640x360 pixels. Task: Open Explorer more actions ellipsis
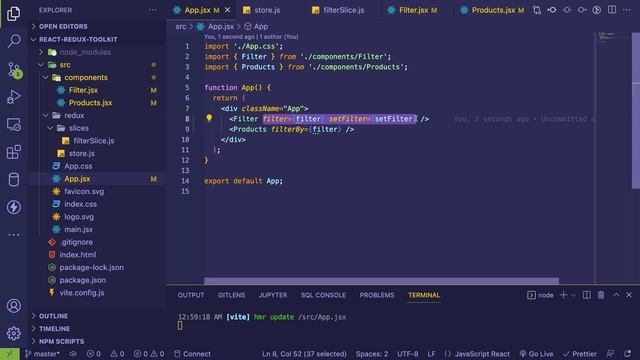[152, 10]
